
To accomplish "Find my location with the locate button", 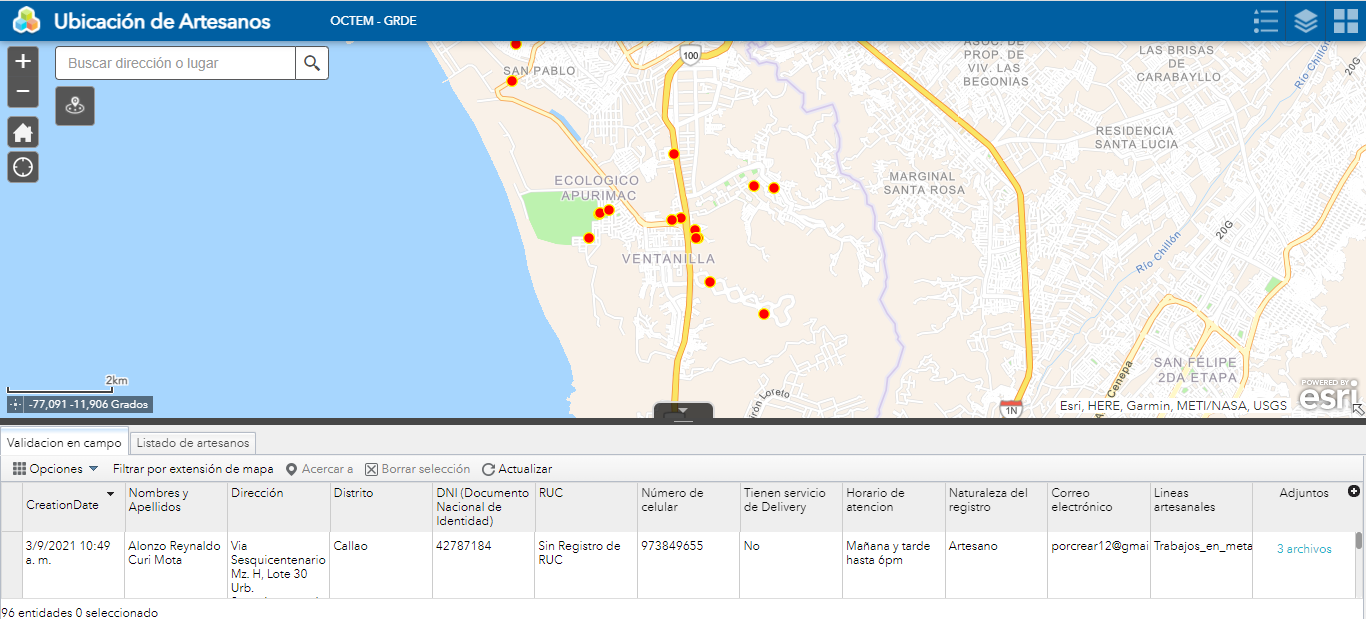I will pos(23,167).
